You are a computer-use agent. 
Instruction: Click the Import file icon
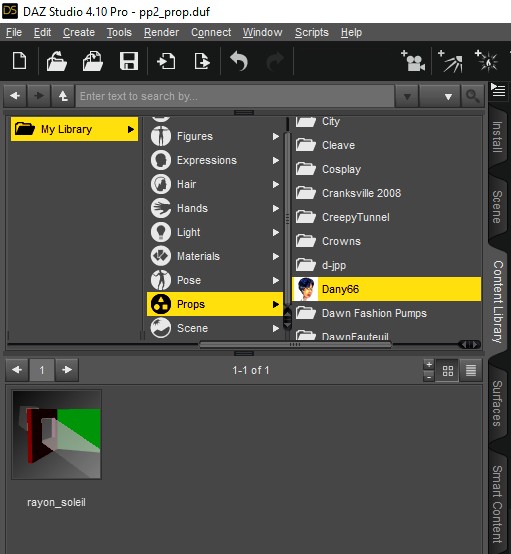point(166,61)
